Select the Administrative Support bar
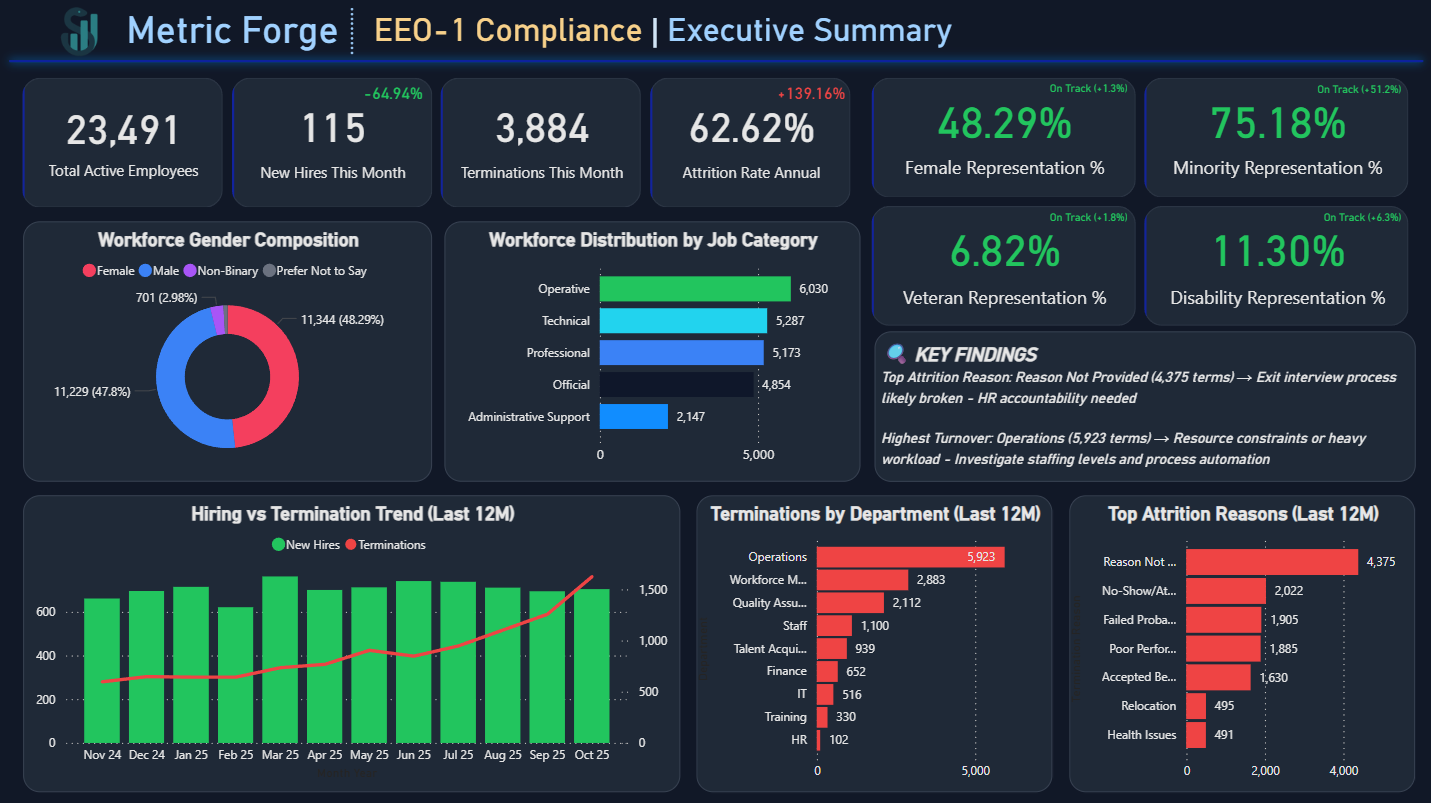 click(x=633, y=416)
